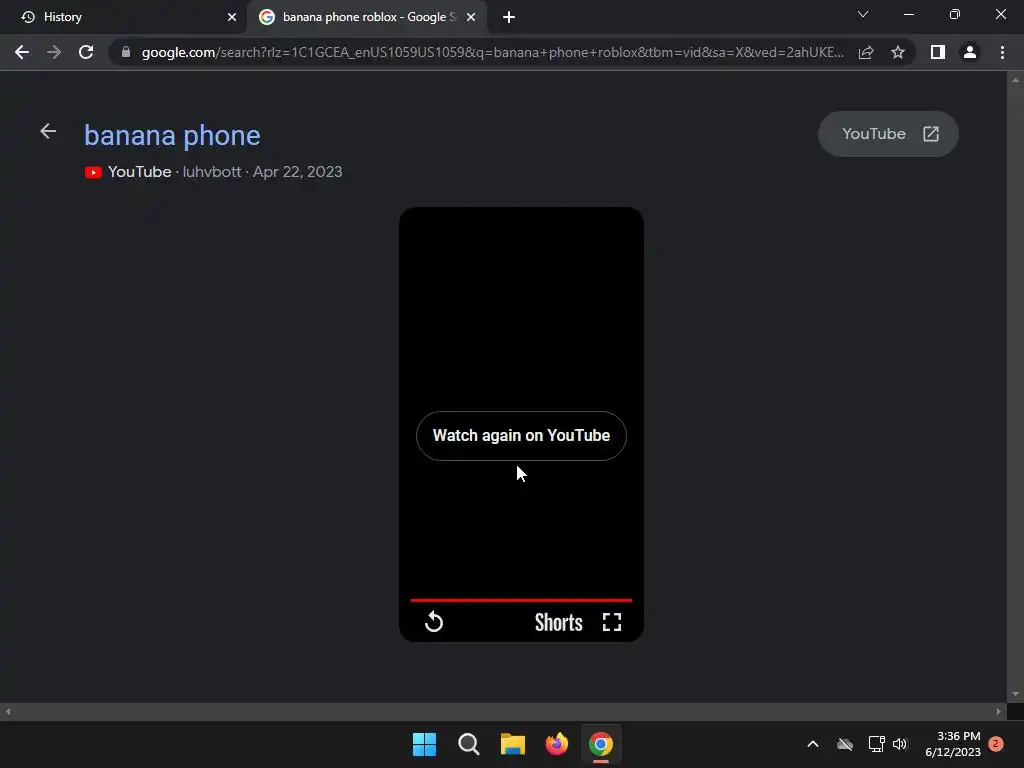Reload the current page
The height and width of the screenshot is (768, 1024).
click(86, 52)
